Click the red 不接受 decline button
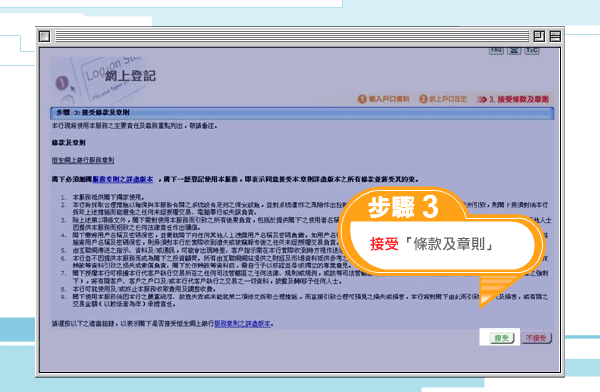 click(537, 338)
